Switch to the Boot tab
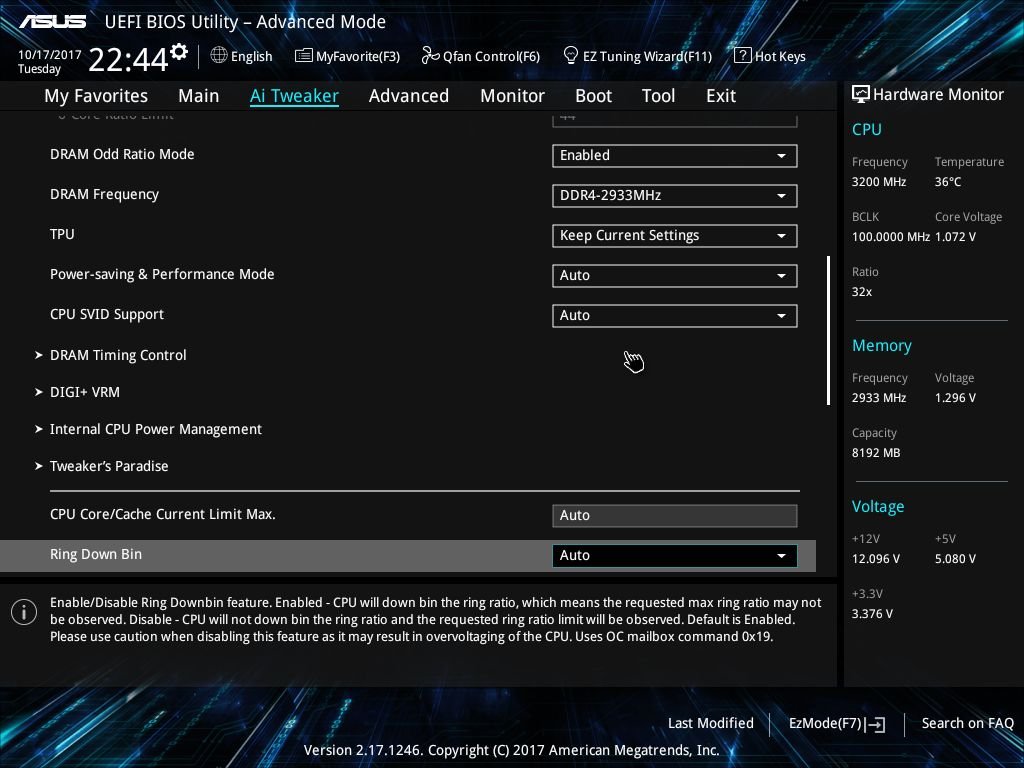 (x=593, y=96)
